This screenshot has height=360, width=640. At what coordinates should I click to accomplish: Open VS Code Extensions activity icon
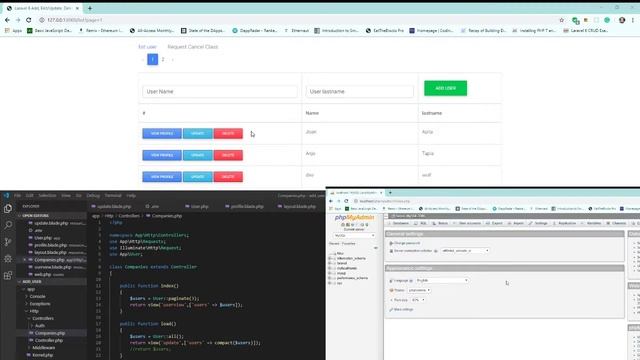[8, 276]
